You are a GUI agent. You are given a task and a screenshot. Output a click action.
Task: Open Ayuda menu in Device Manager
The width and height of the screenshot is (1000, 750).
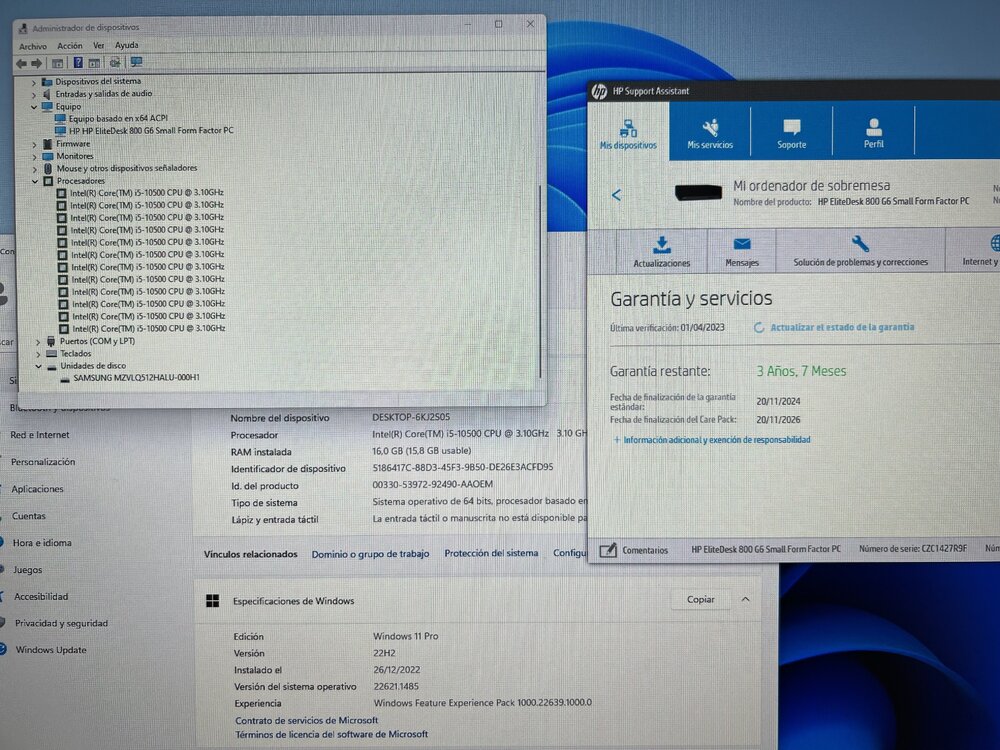pyautogui.click(x=126, y=45)
